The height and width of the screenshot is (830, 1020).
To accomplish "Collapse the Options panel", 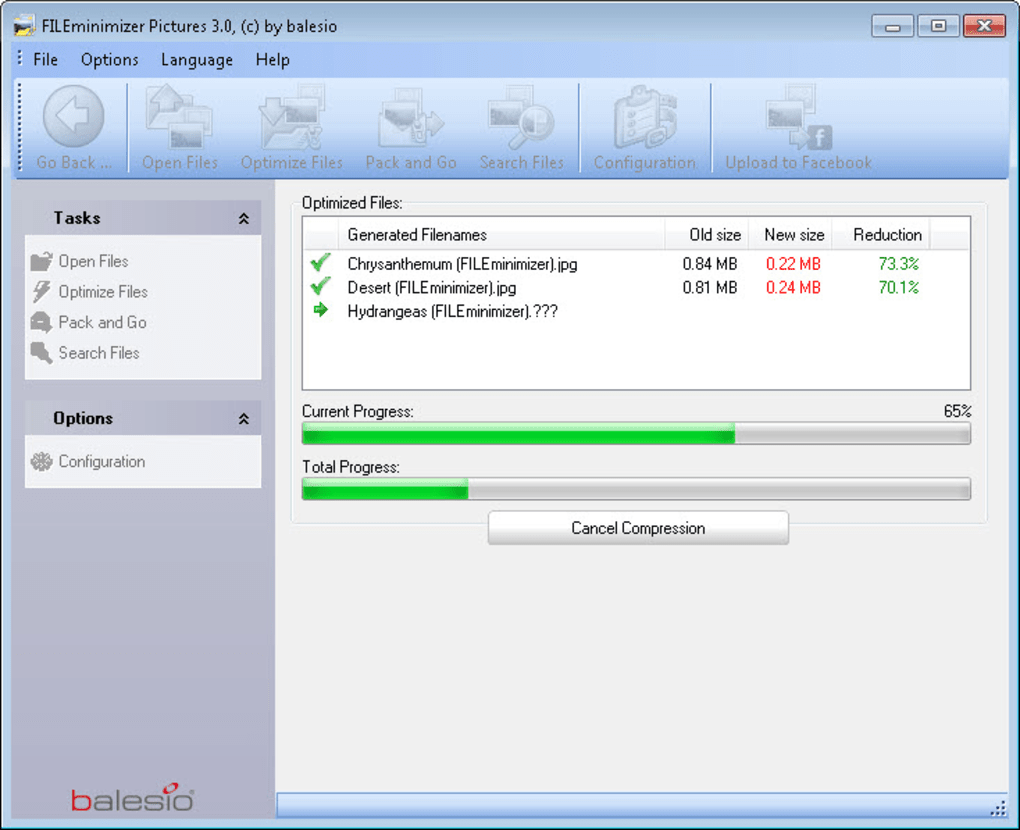I will point(243,419).
